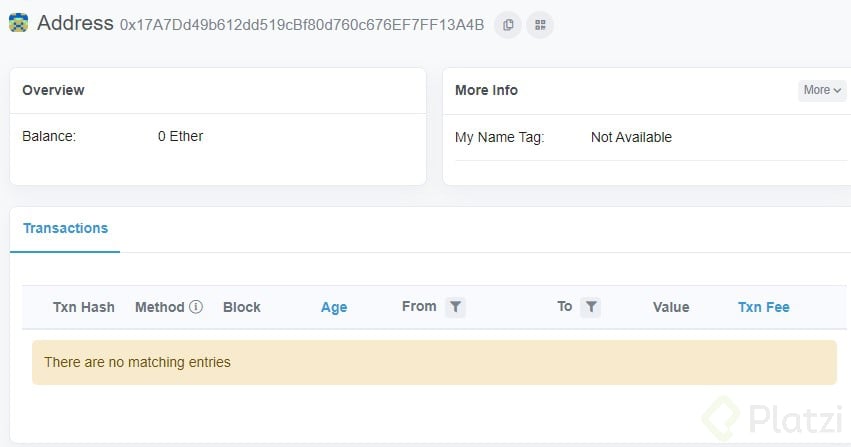Screen dimensions: 851x447
Task: Switch to the Transactions tab
Action: [65, 228]
